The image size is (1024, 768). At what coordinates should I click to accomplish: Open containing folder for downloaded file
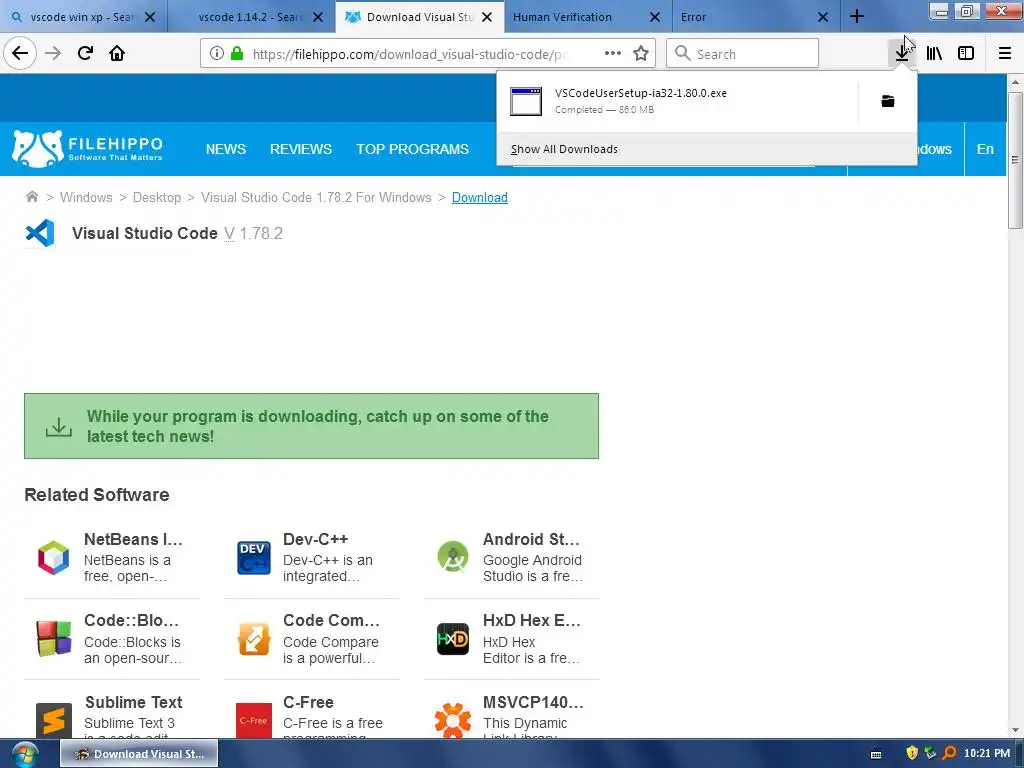click(888, 101)
